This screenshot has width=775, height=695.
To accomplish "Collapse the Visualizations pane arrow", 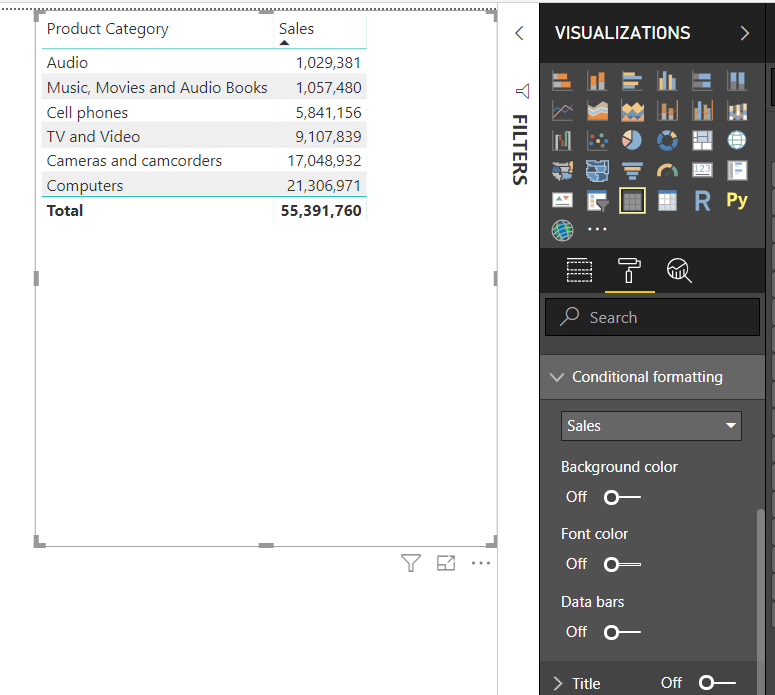I will [744, 33].
